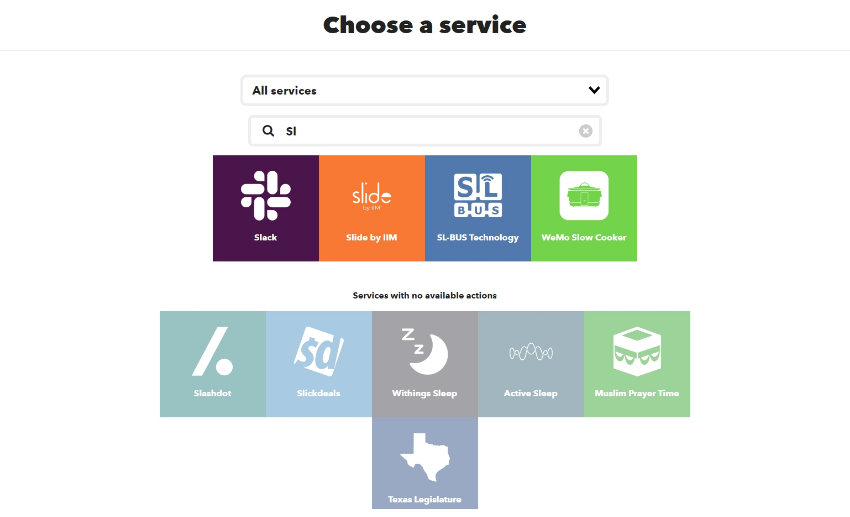The width and height of the screenshot is (850, 517).
Task: Click the SL-BUS logo image
Action: click(478, 196)
